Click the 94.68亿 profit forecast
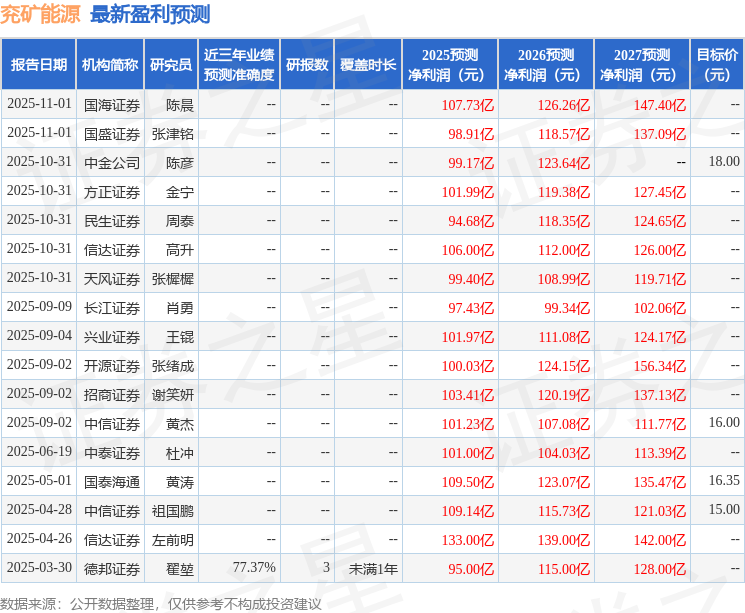 click(x=471, y=221)
